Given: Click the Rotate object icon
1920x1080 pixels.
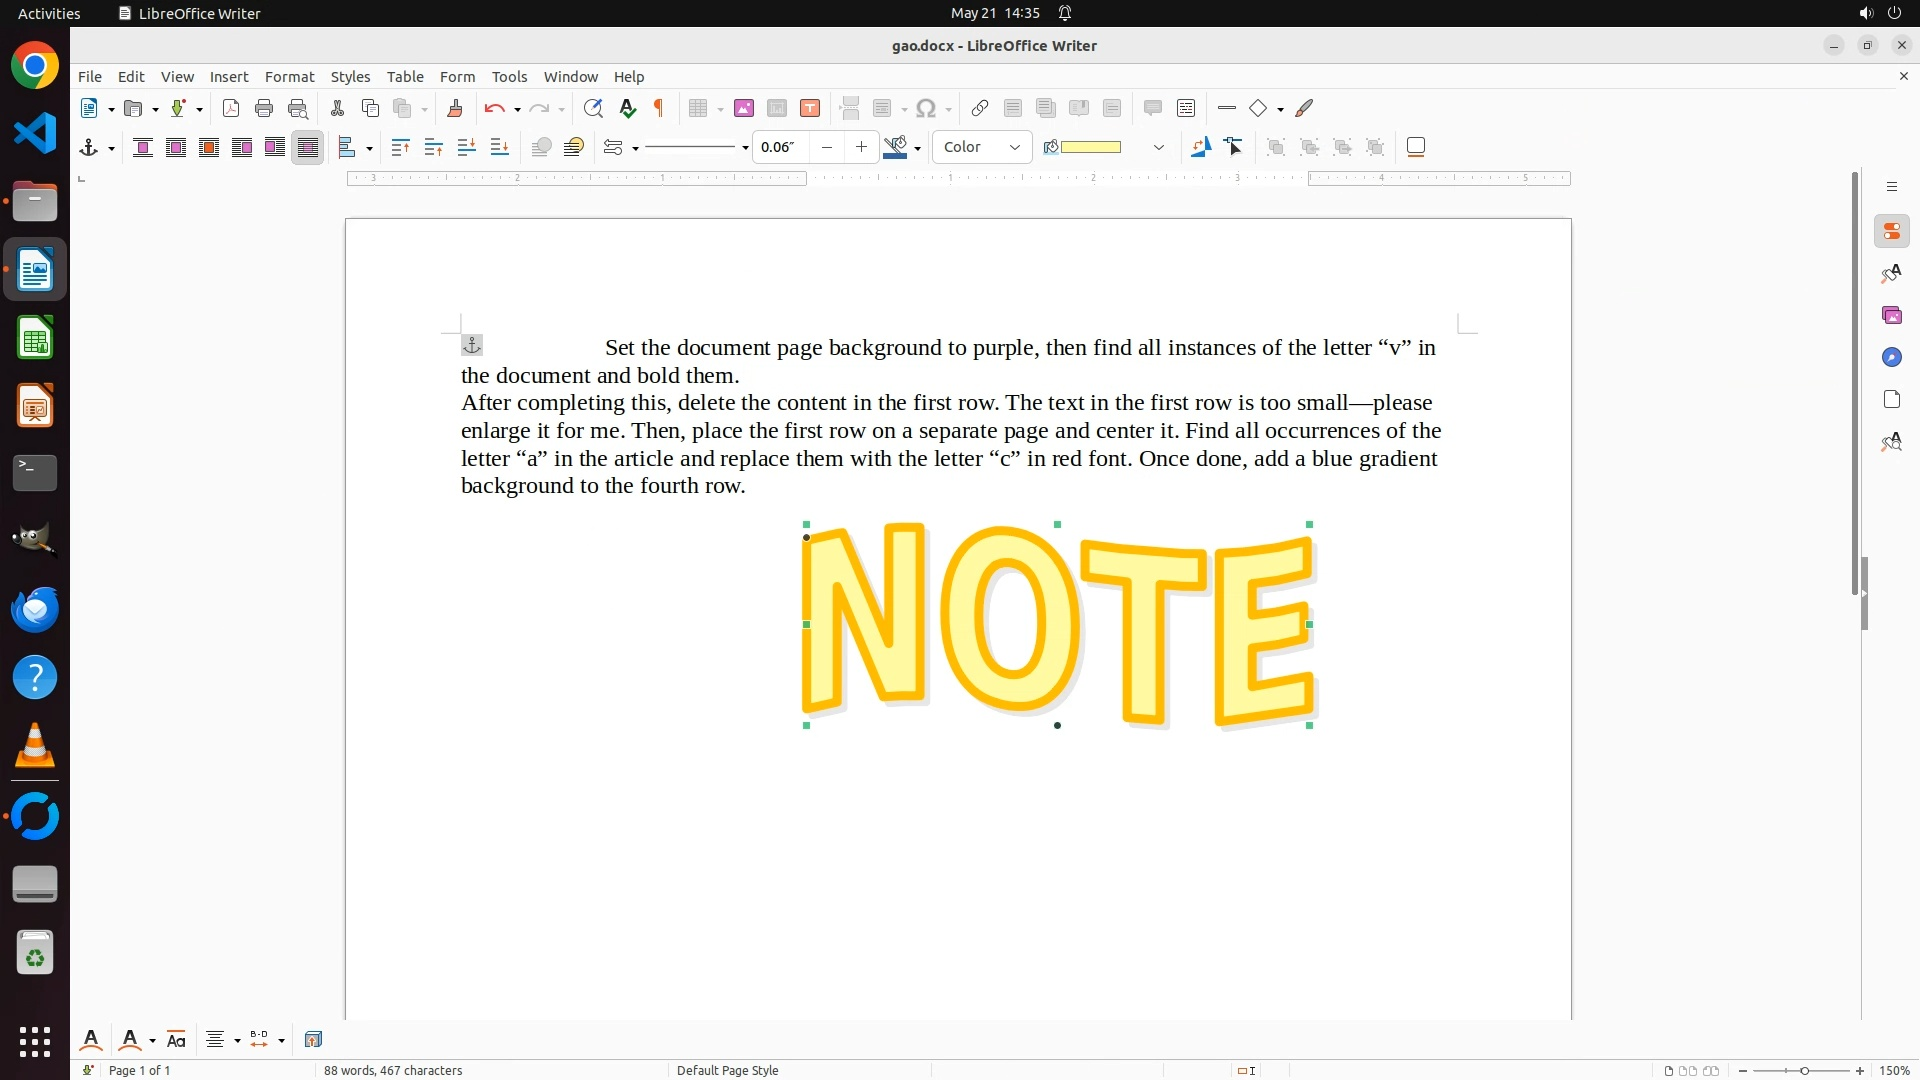Looking at the screenshot, I should [1201, 147].
